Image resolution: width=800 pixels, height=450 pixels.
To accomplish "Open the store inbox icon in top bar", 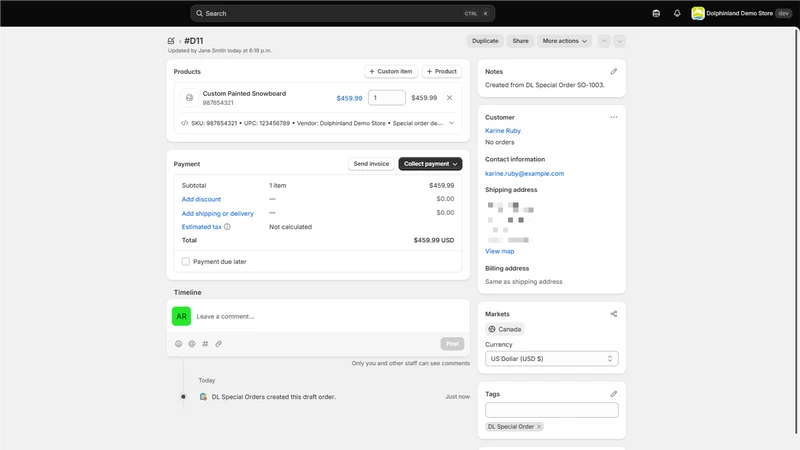I will [x=656, y=14].
